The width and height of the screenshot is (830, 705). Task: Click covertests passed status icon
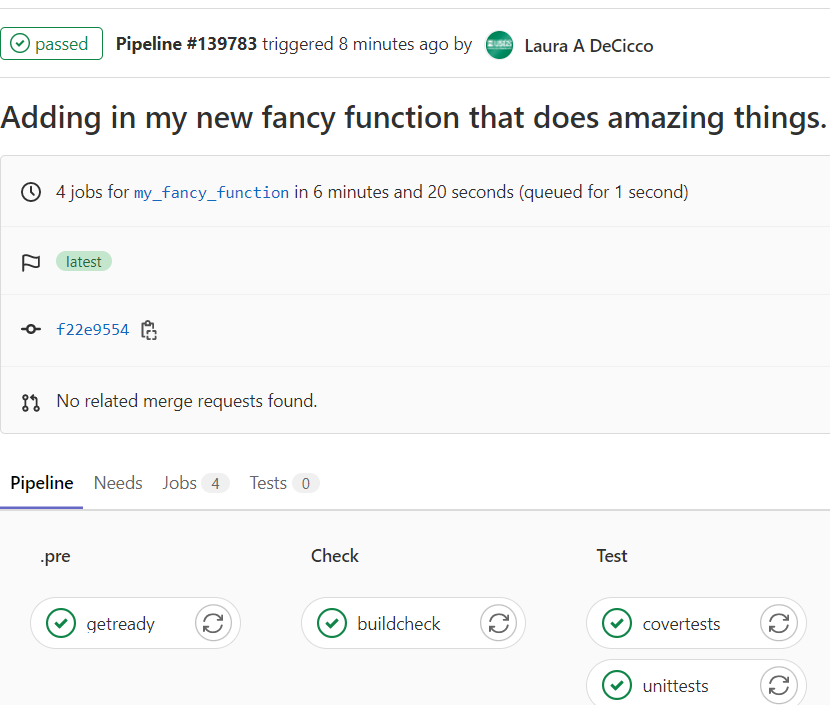(617, 624)
